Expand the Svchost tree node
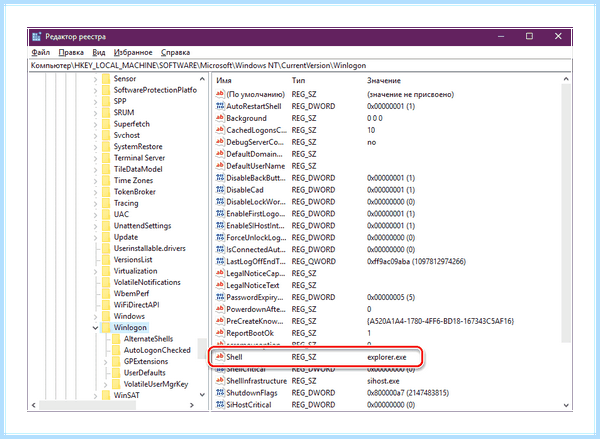Viewport: 600px width, 439px height. tap(95, 135)
